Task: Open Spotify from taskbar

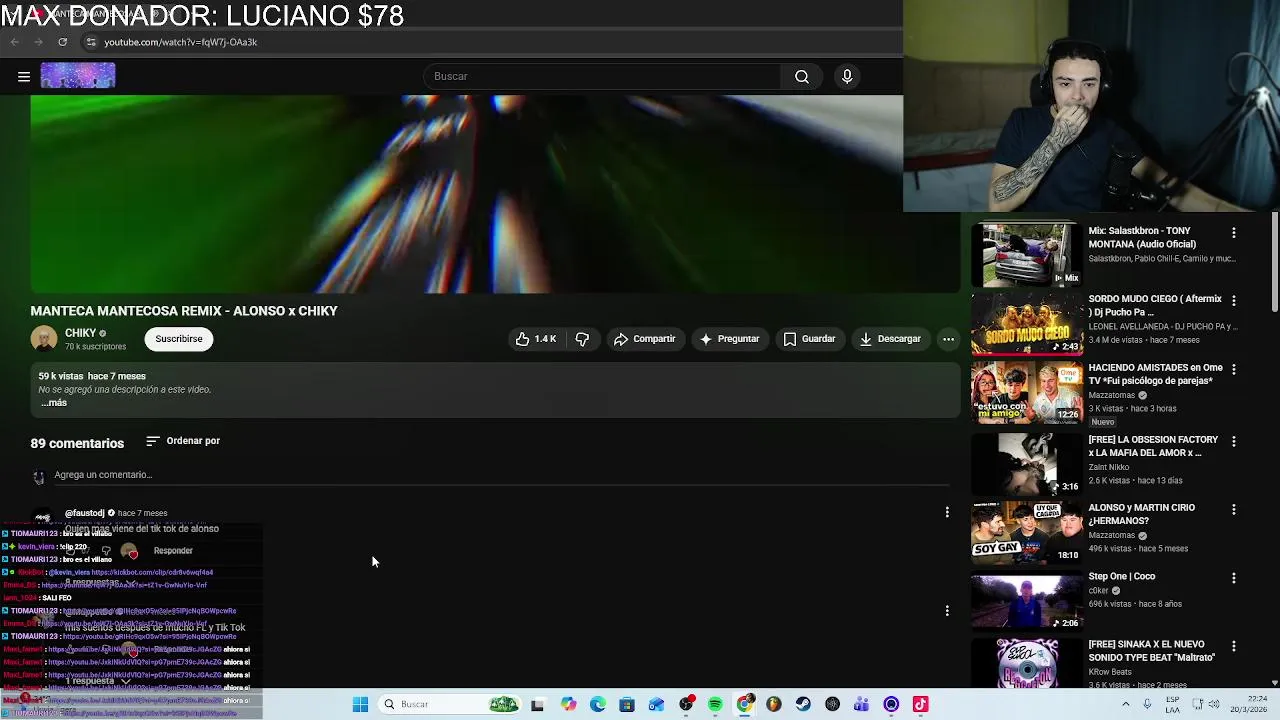Action: coord(715,704)
